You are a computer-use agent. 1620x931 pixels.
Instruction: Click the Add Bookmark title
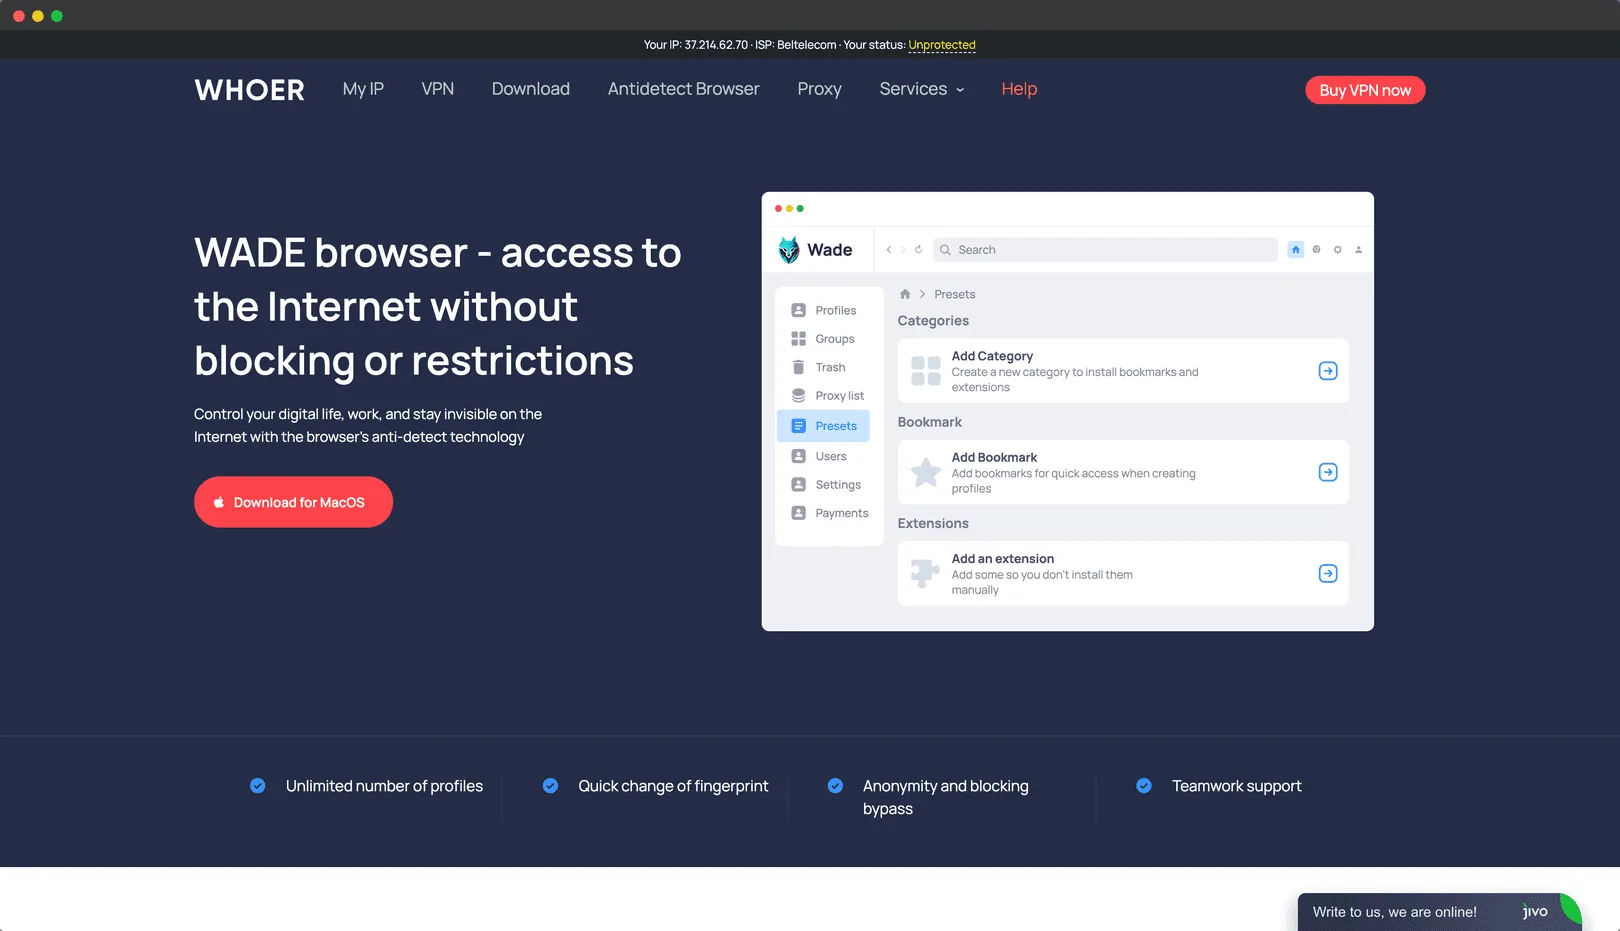(994, 457)
